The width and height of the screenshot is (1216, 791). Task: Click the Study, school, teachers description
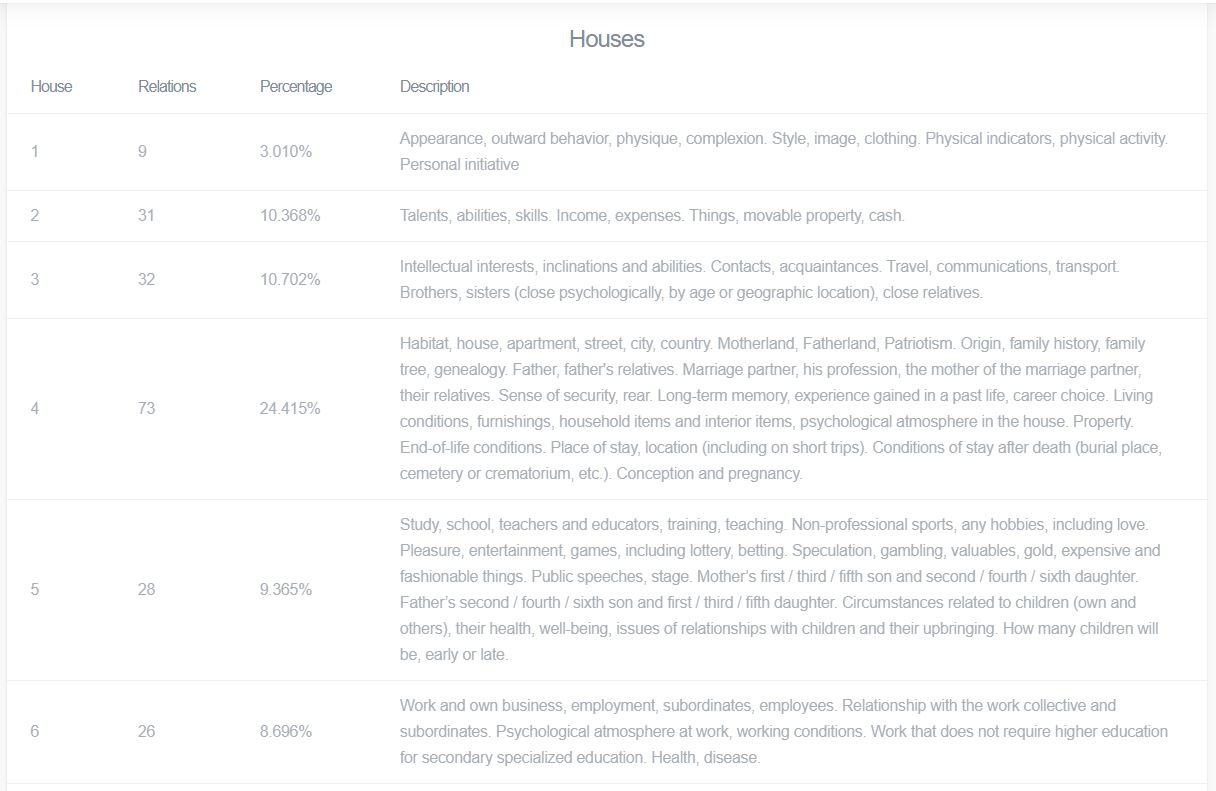click(780, 590)
